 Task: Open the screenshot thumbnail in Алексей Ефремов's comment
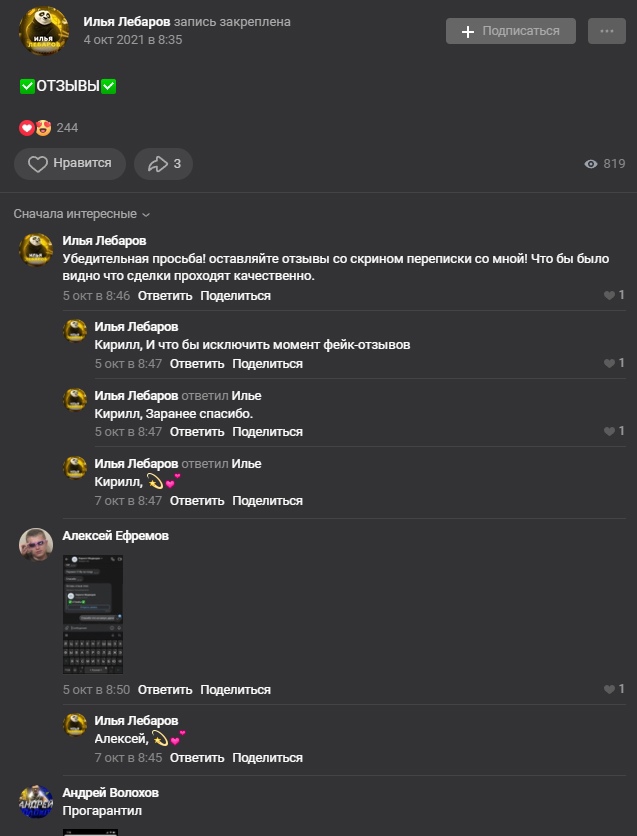point(93,613)
